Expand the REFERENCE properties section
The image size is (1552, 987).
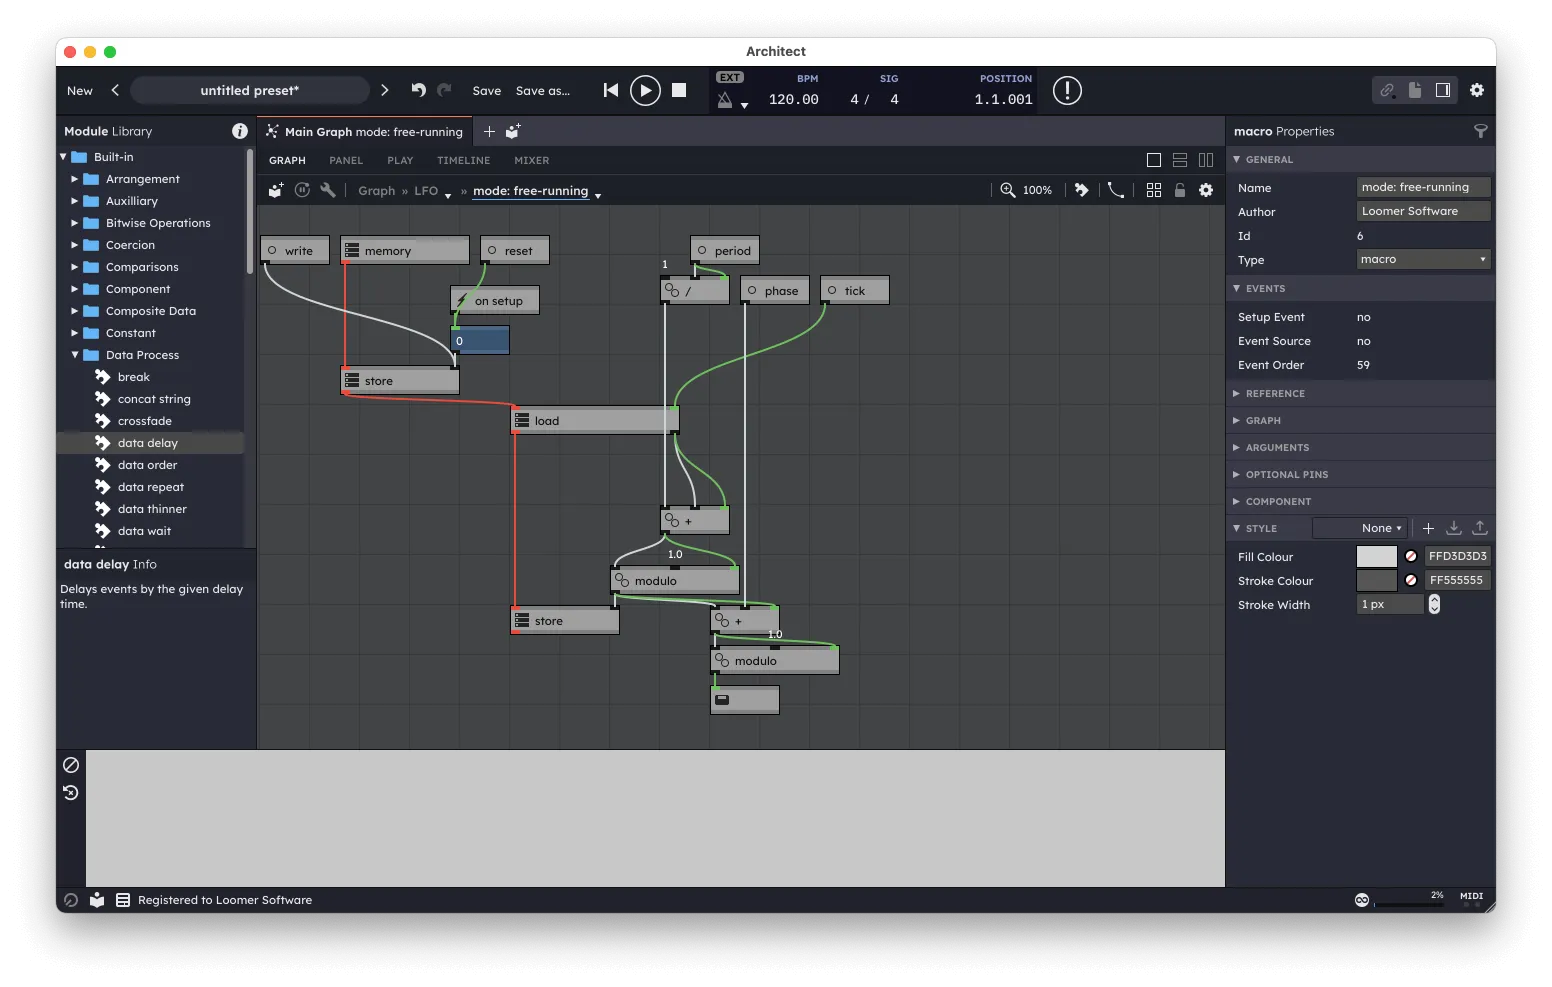[1237, 394]
